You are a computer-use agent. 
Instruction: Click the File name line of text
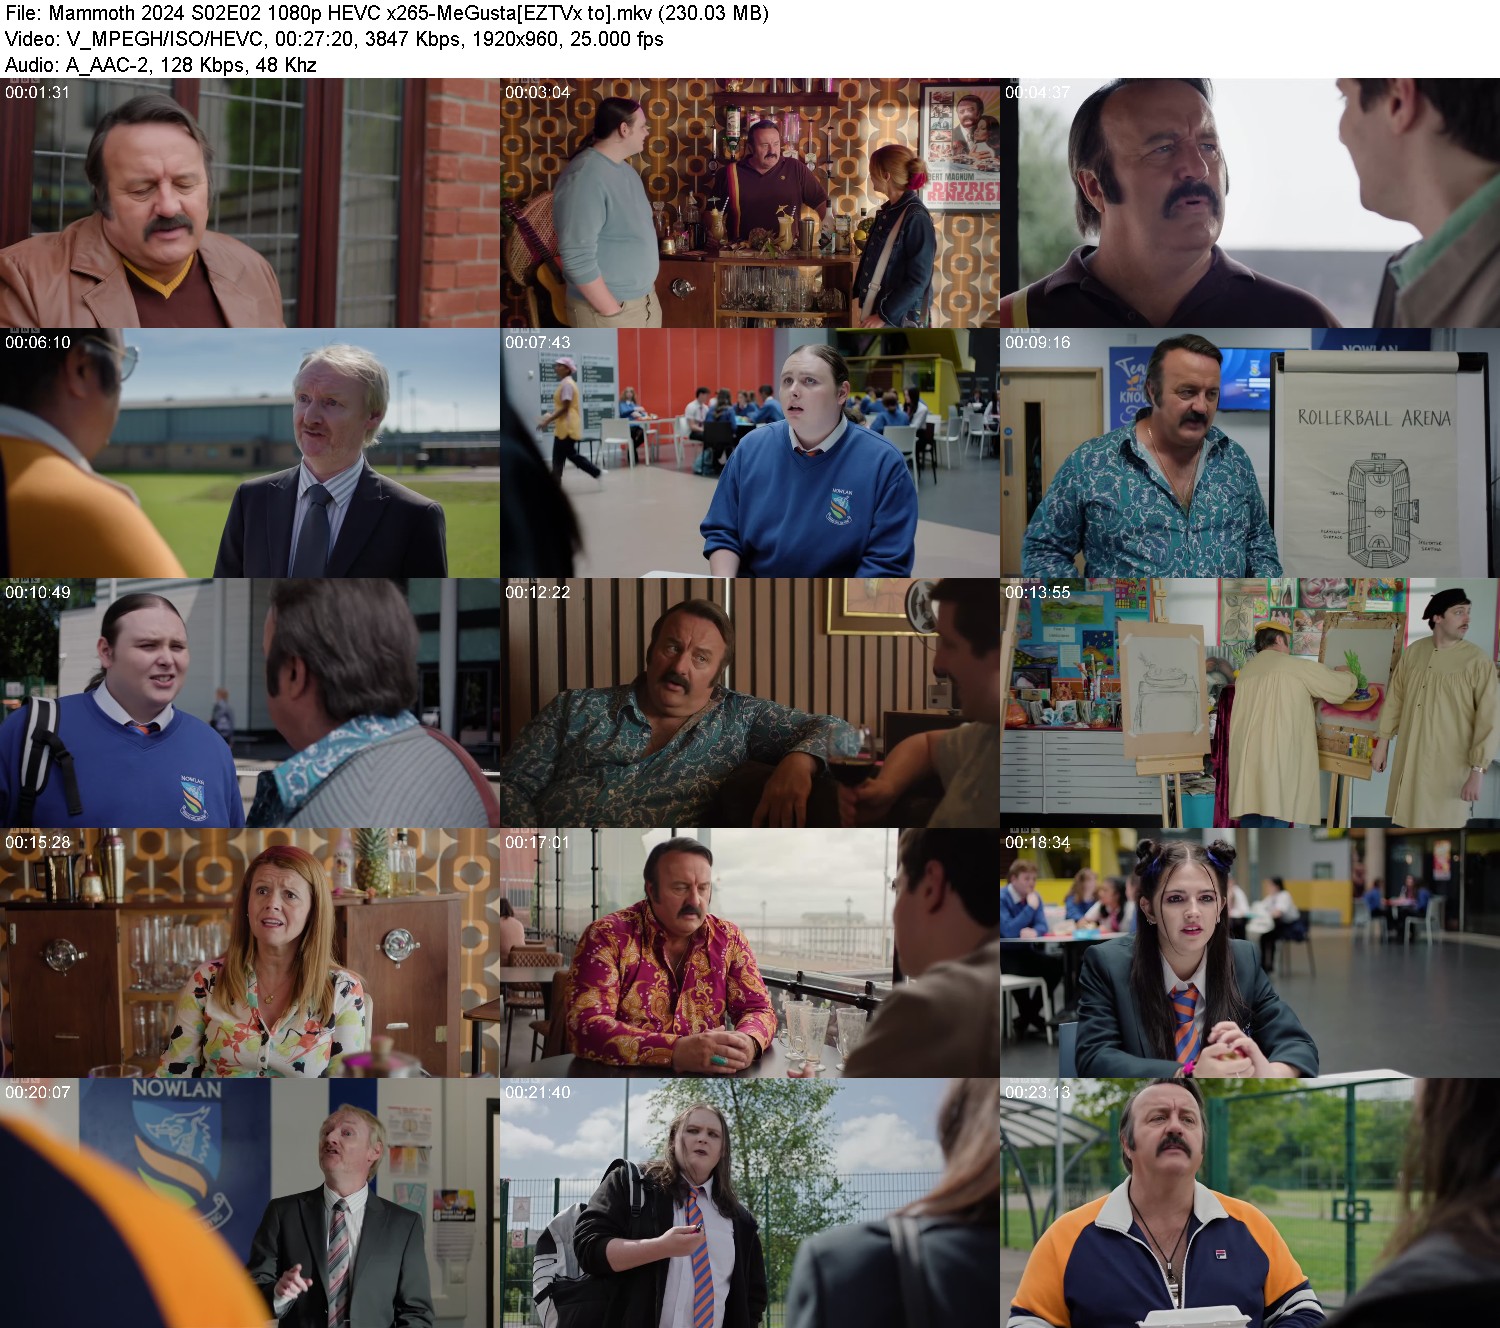click(387, 13)
